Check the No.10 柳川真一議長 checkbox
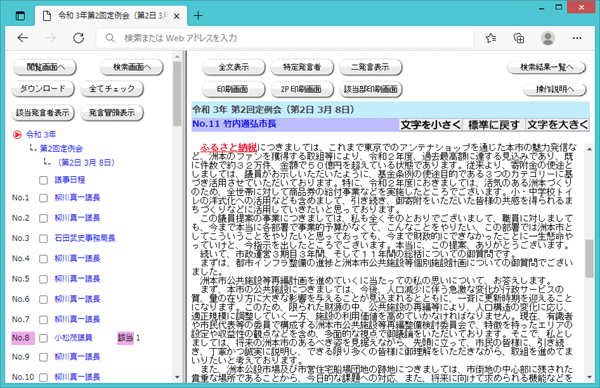 point(43,377)
